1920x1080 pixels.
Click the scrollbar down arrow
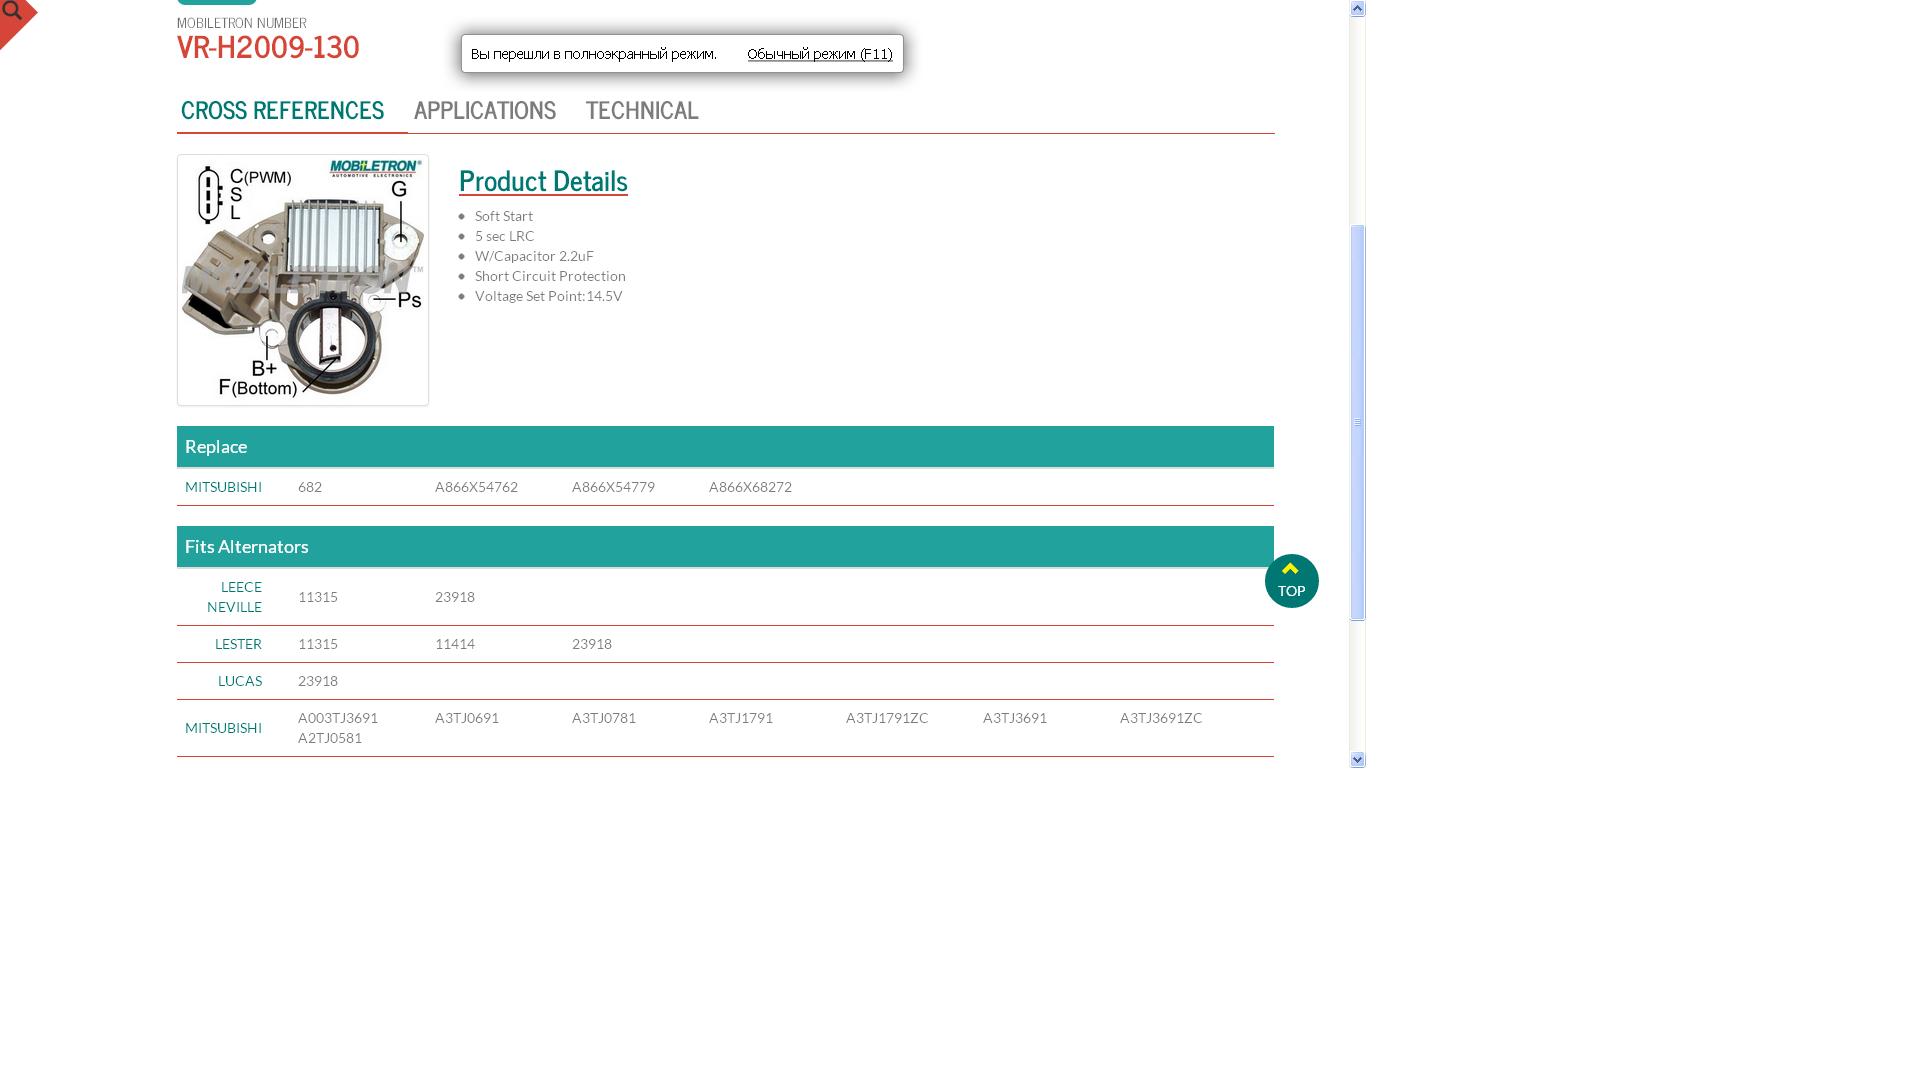(x=1357, y=760)
